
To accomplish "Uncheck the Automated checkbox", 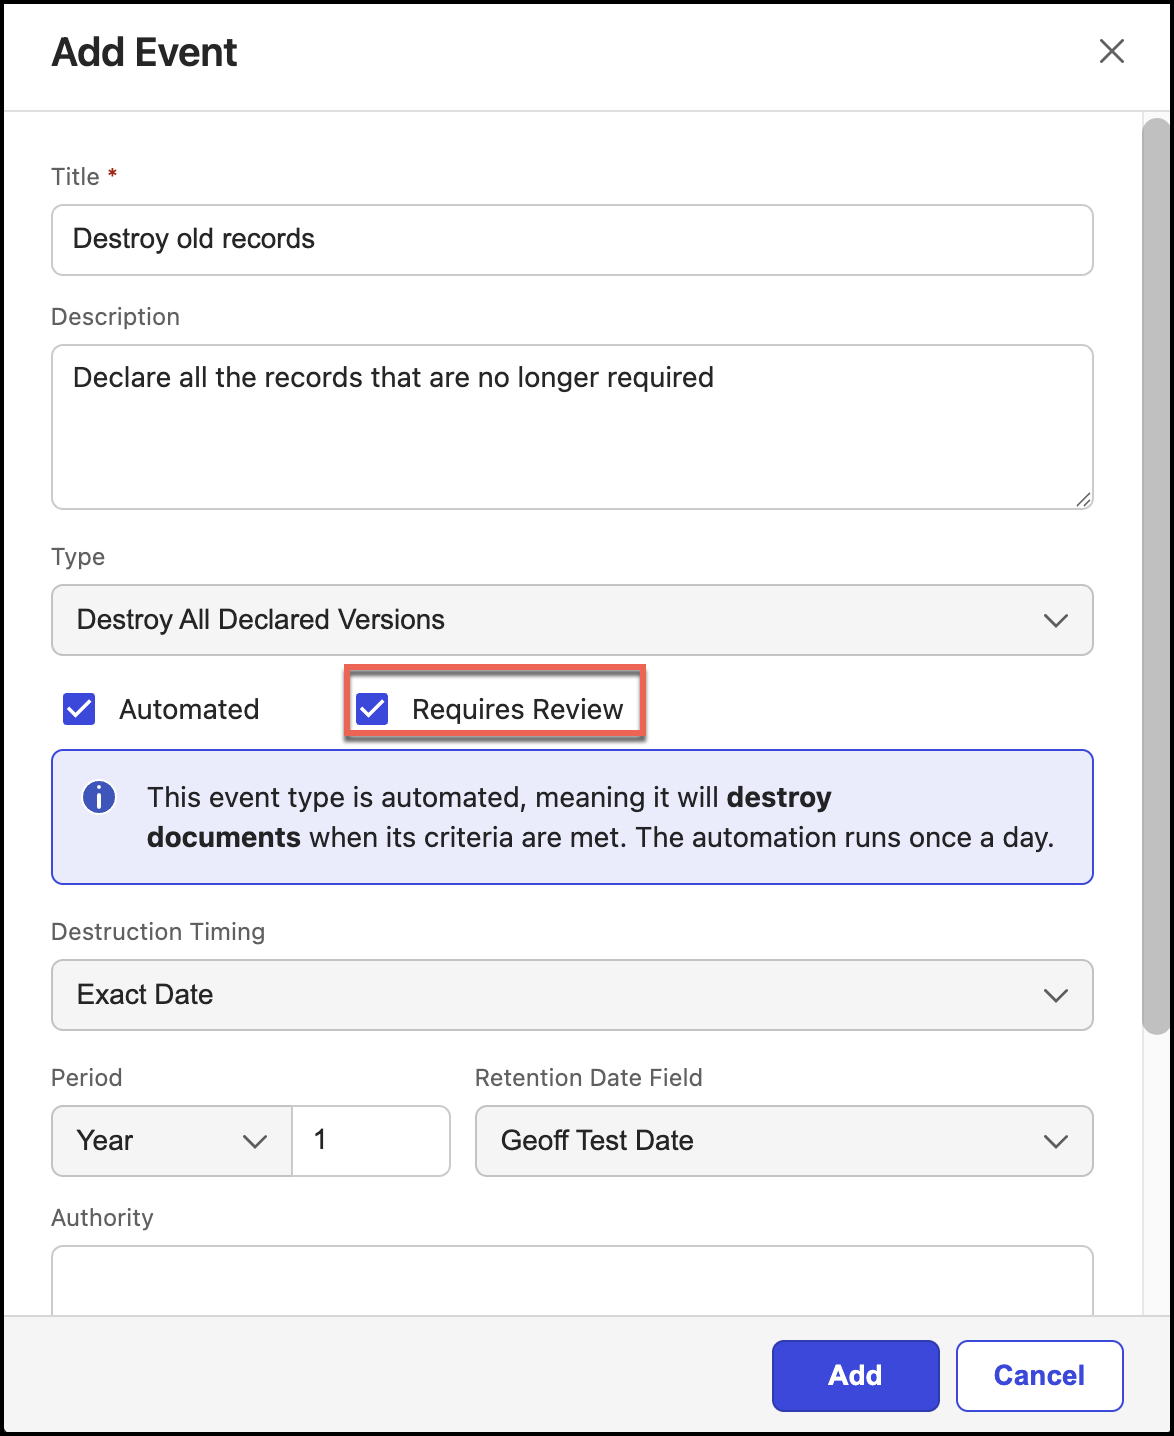I will click(x=79, y=709).
